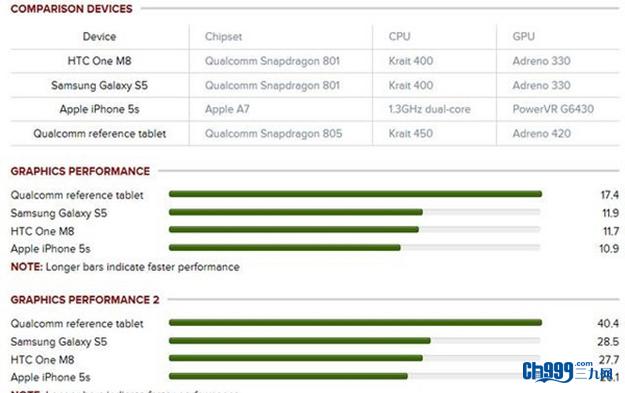Click the Samsung Galaxy S5 28.5 bar
Viewport: 625px width, 393px height.
coord(300,340)
